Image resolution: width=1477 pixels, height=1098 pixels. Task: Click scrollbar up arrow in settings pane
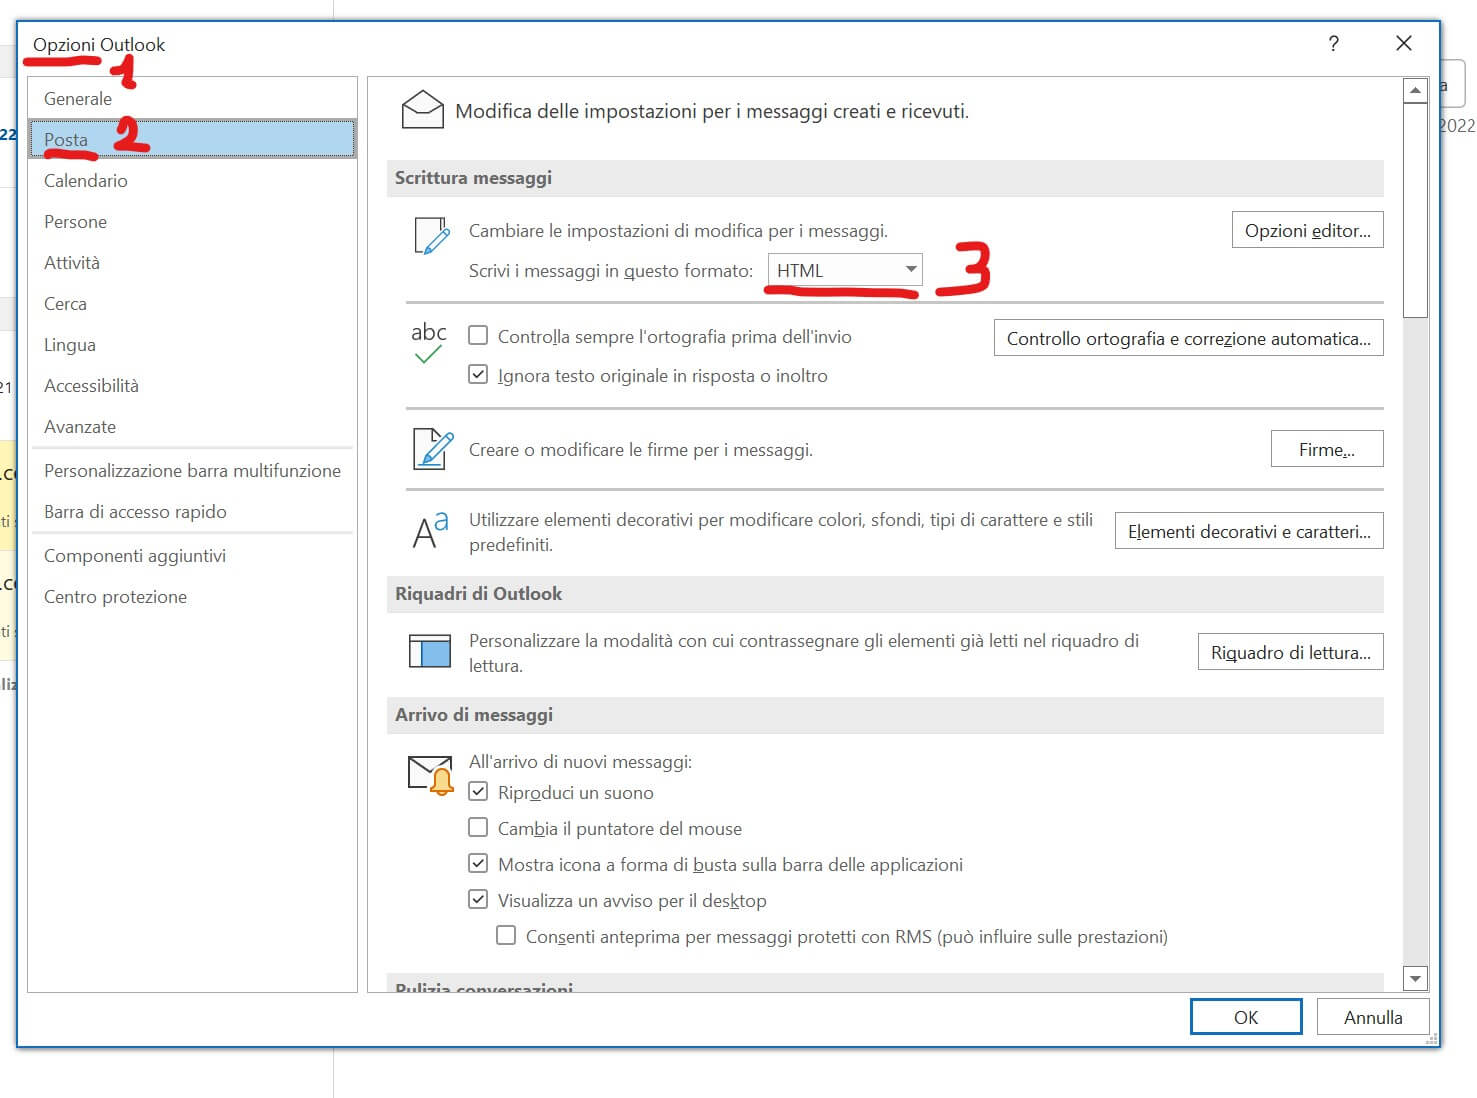click(x=1414, y=91)
